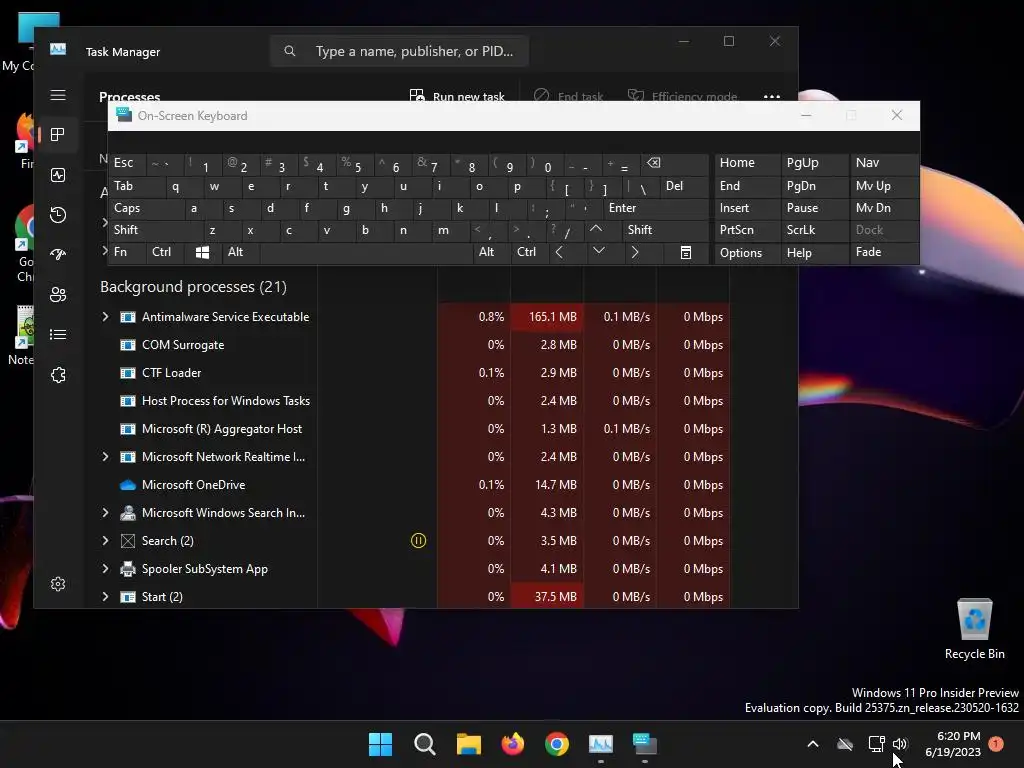
Task: Toggle right Alt key on keyboard
Action: [491, 252]
